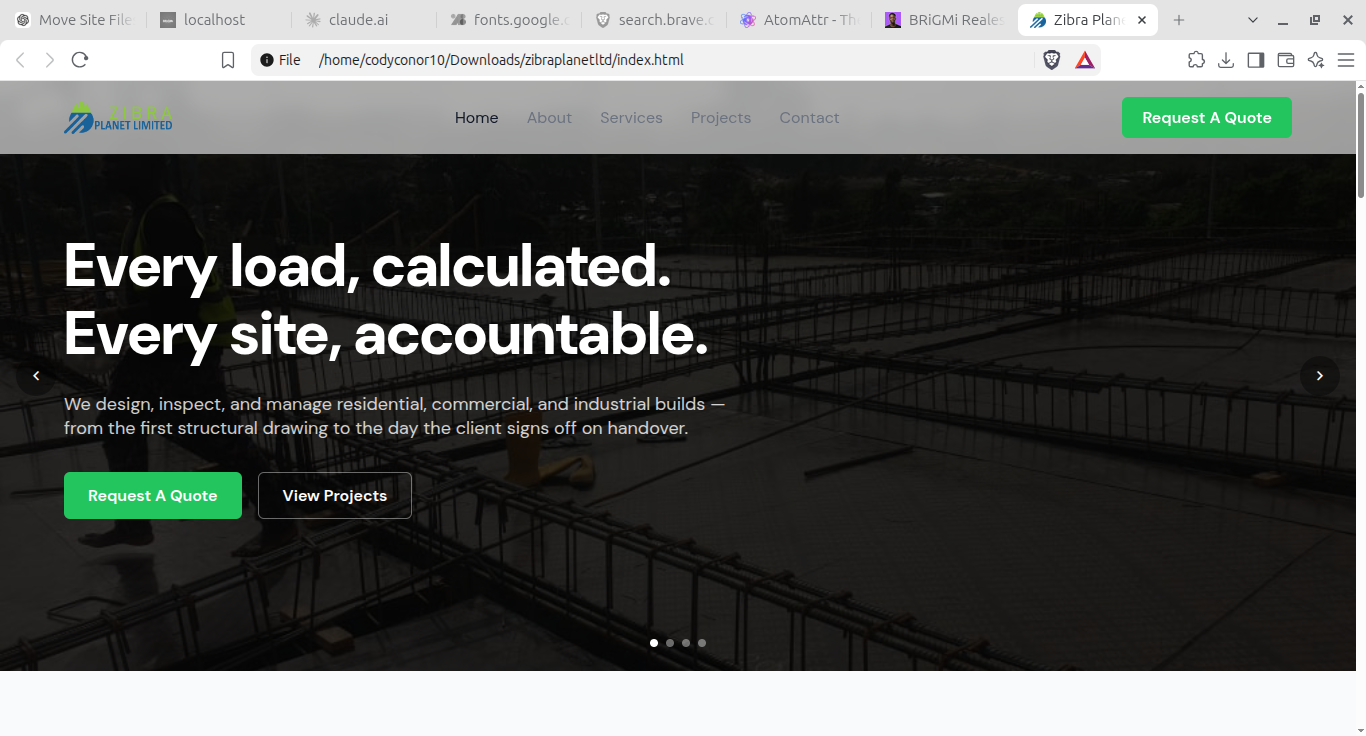Screen dimensions: 1366x736
Task: Click the browser forward arrow
Action: point(50,60)
